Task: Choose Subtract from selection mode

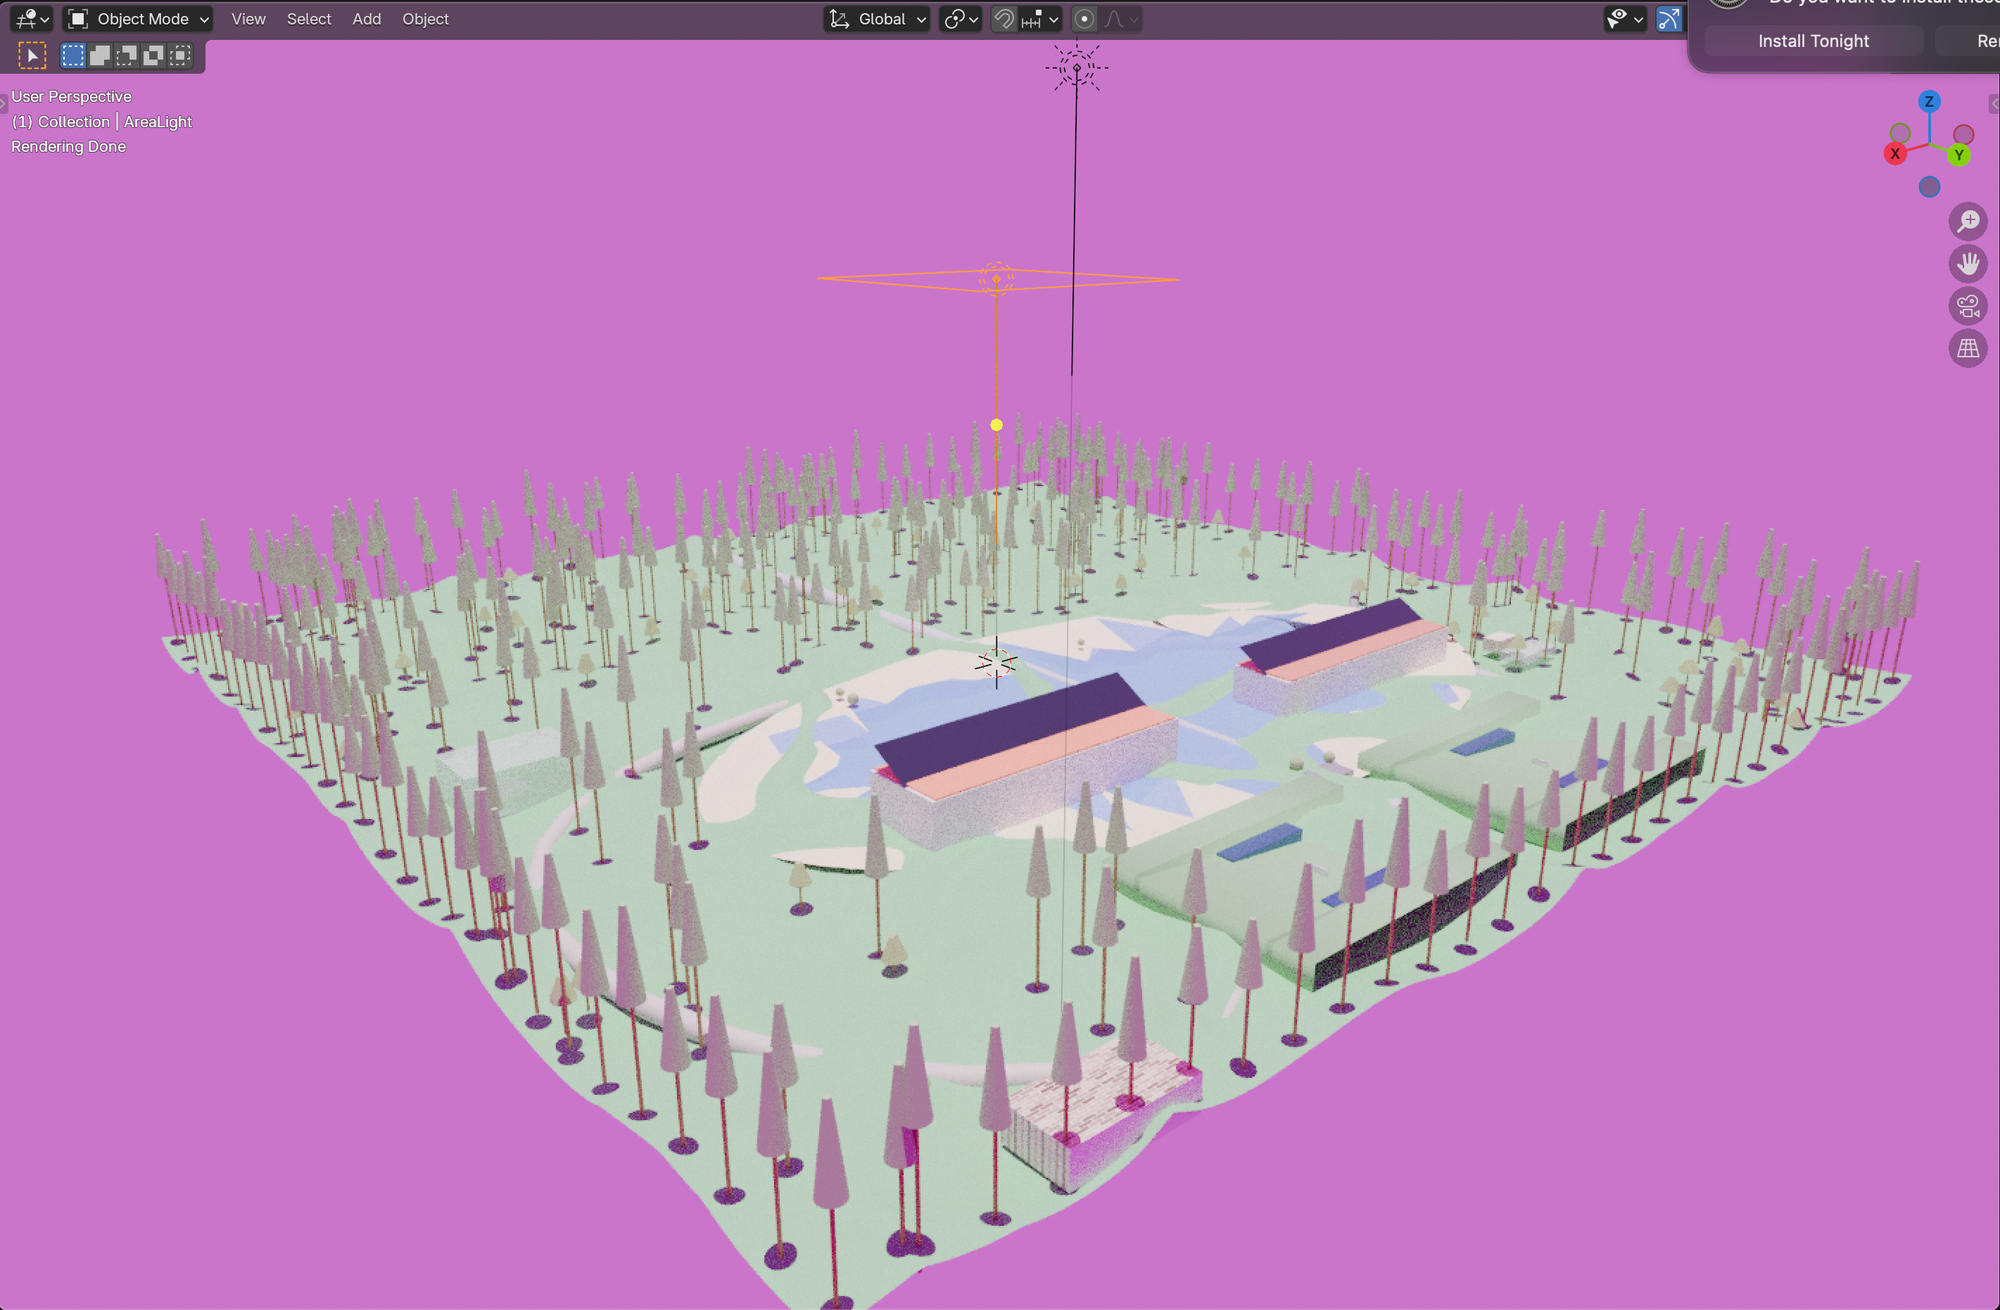Action: [126, 55]
